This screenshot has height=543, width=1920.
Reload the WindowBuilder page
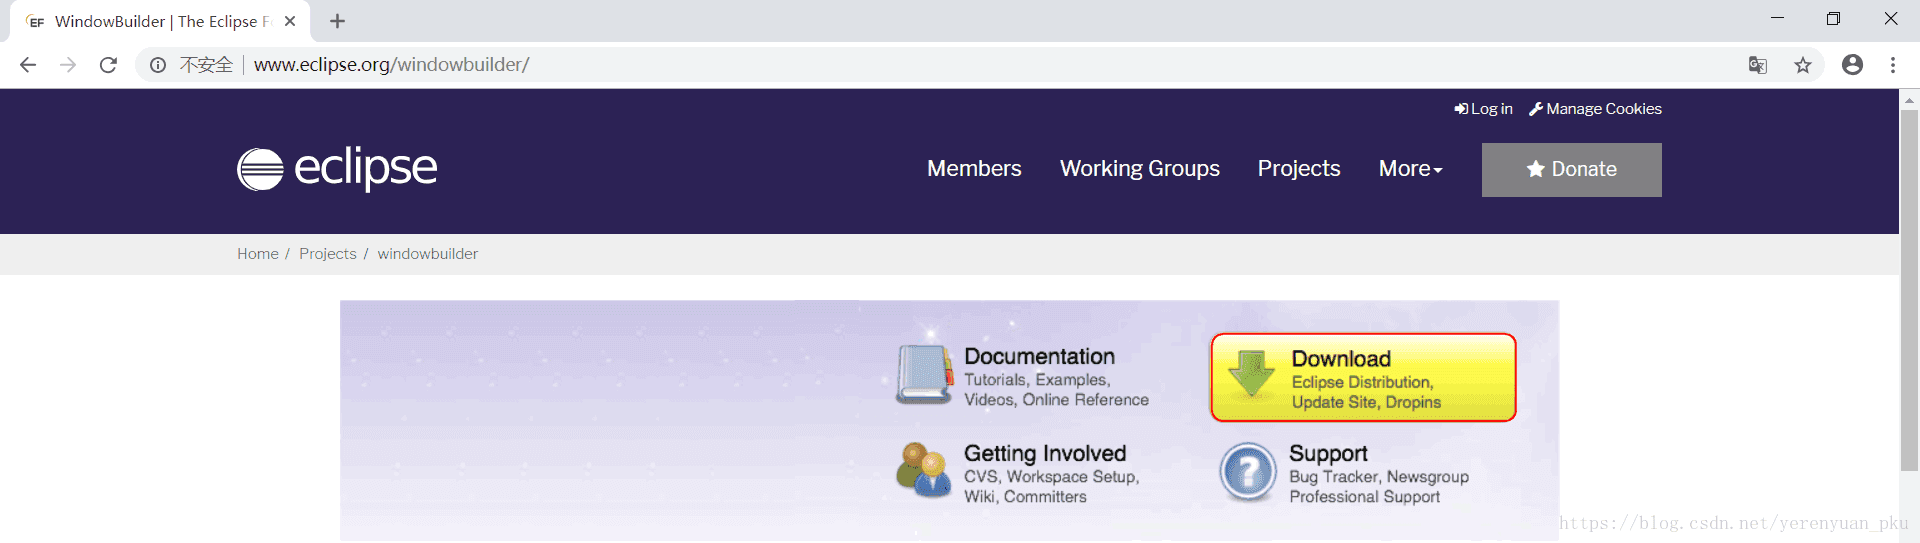tap(108, 65)
